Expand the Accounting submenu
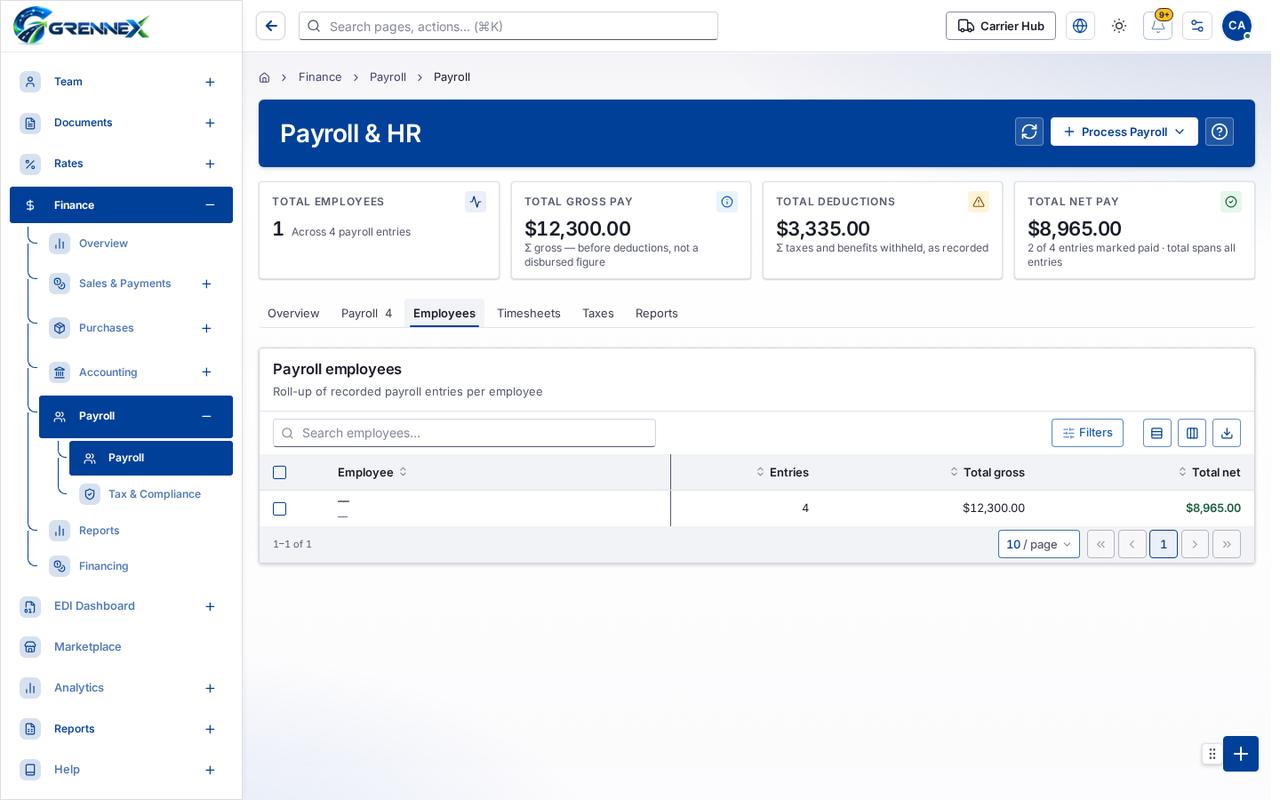Screen dimensions: 1280x800 206,372
